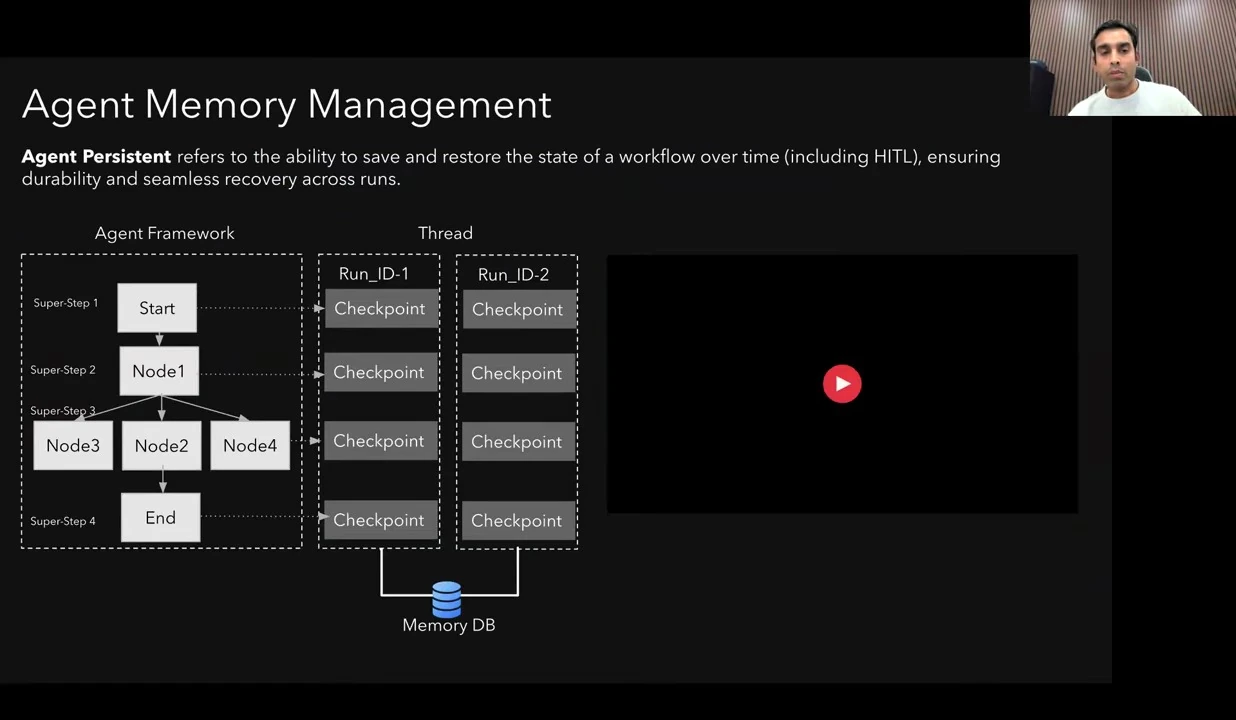This screenshot has width=1236, height=720.
Task: Click Run_ID-1 Checkpoint beside Node4
Action: [379, 441]
